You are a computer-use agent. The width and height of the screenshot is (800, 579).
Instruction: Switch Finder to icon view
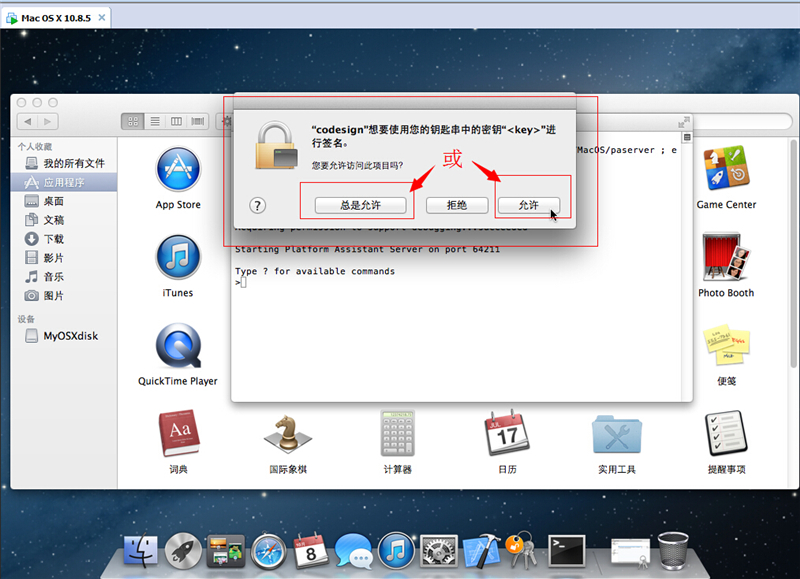[133, 121]
